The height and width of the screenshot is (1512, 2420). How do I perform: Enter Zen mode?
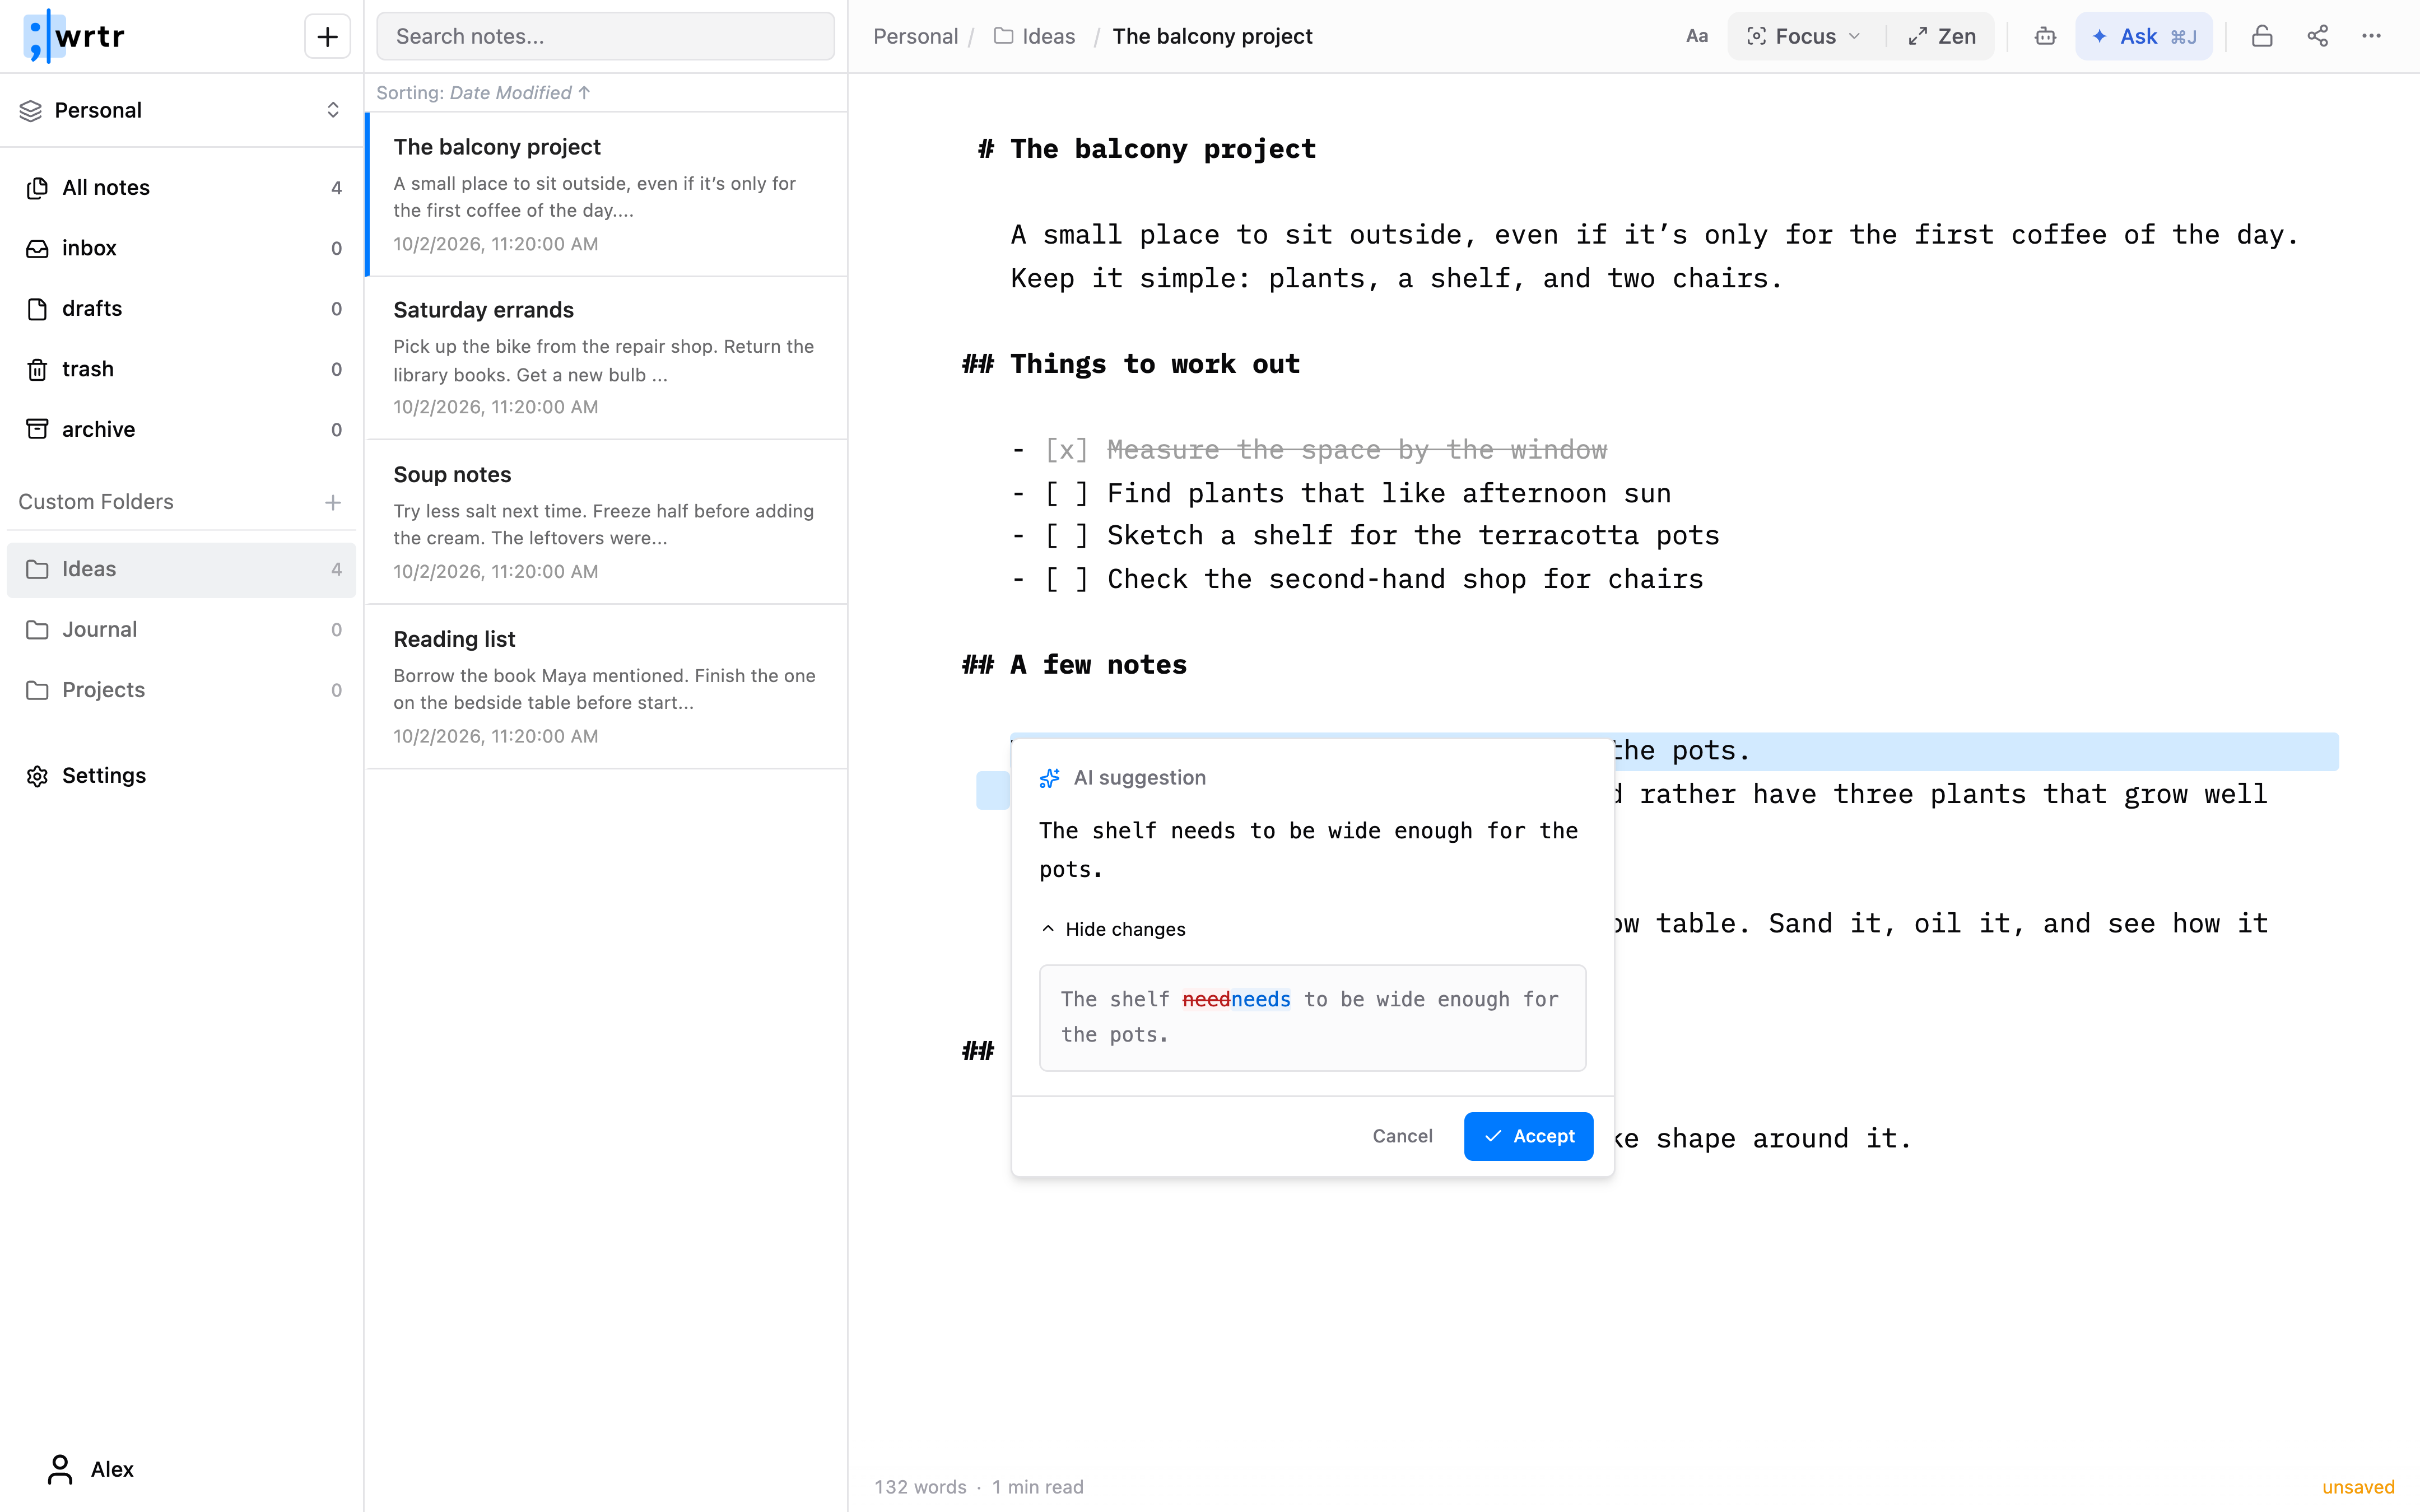coord(1941,37)
